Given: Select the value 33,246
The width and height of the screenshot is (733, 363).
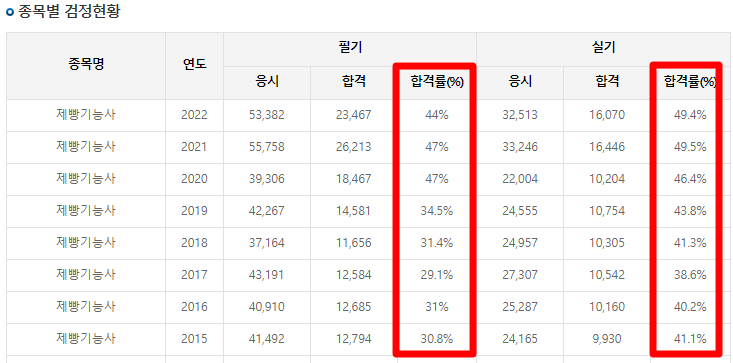Looking at the screenshot, I should tap(520, 147).
